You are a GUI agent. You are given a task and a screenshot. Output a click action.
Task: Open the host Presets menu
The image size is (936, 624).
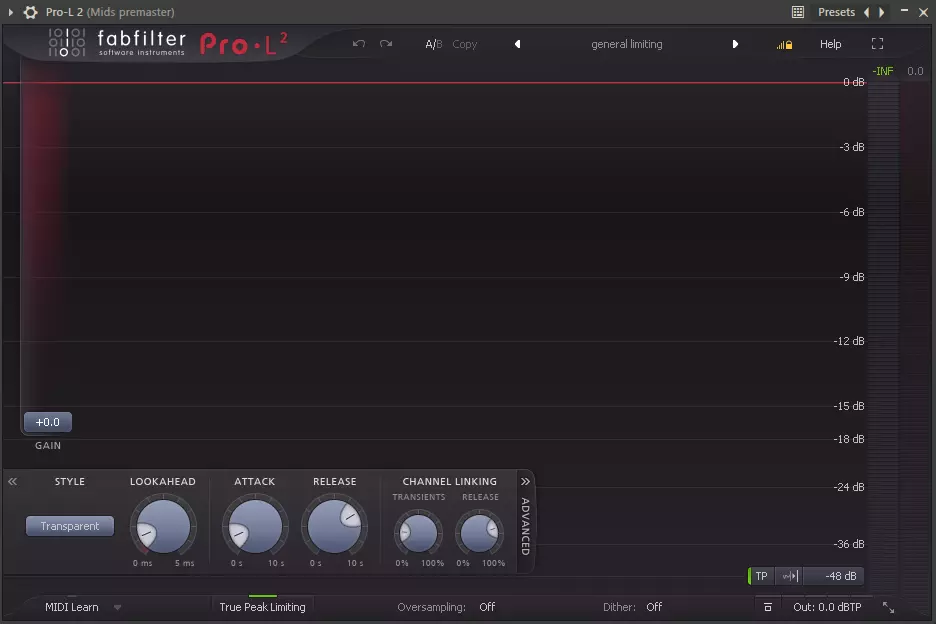pos(836,12)
